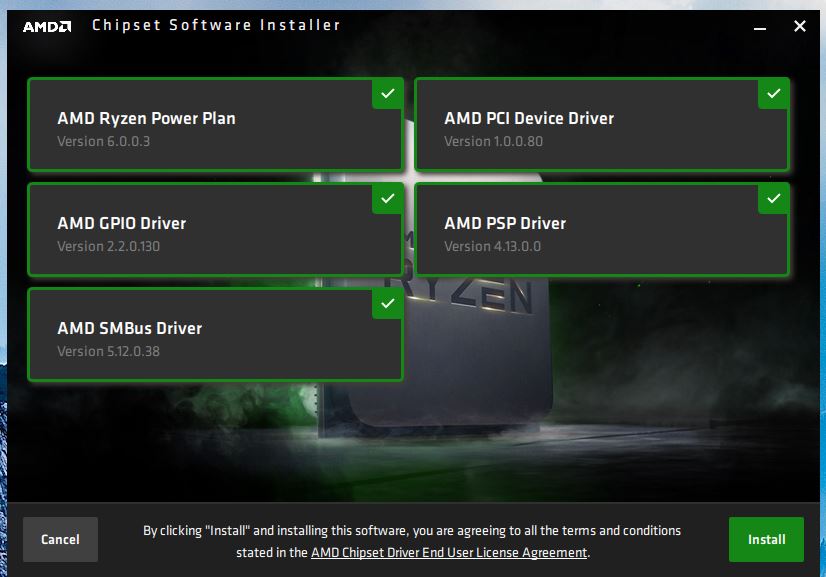The height and width of the screenshot is (577, 826).
Task: Select the text 'AMD PSP Driver'
Action: [505, 223]
